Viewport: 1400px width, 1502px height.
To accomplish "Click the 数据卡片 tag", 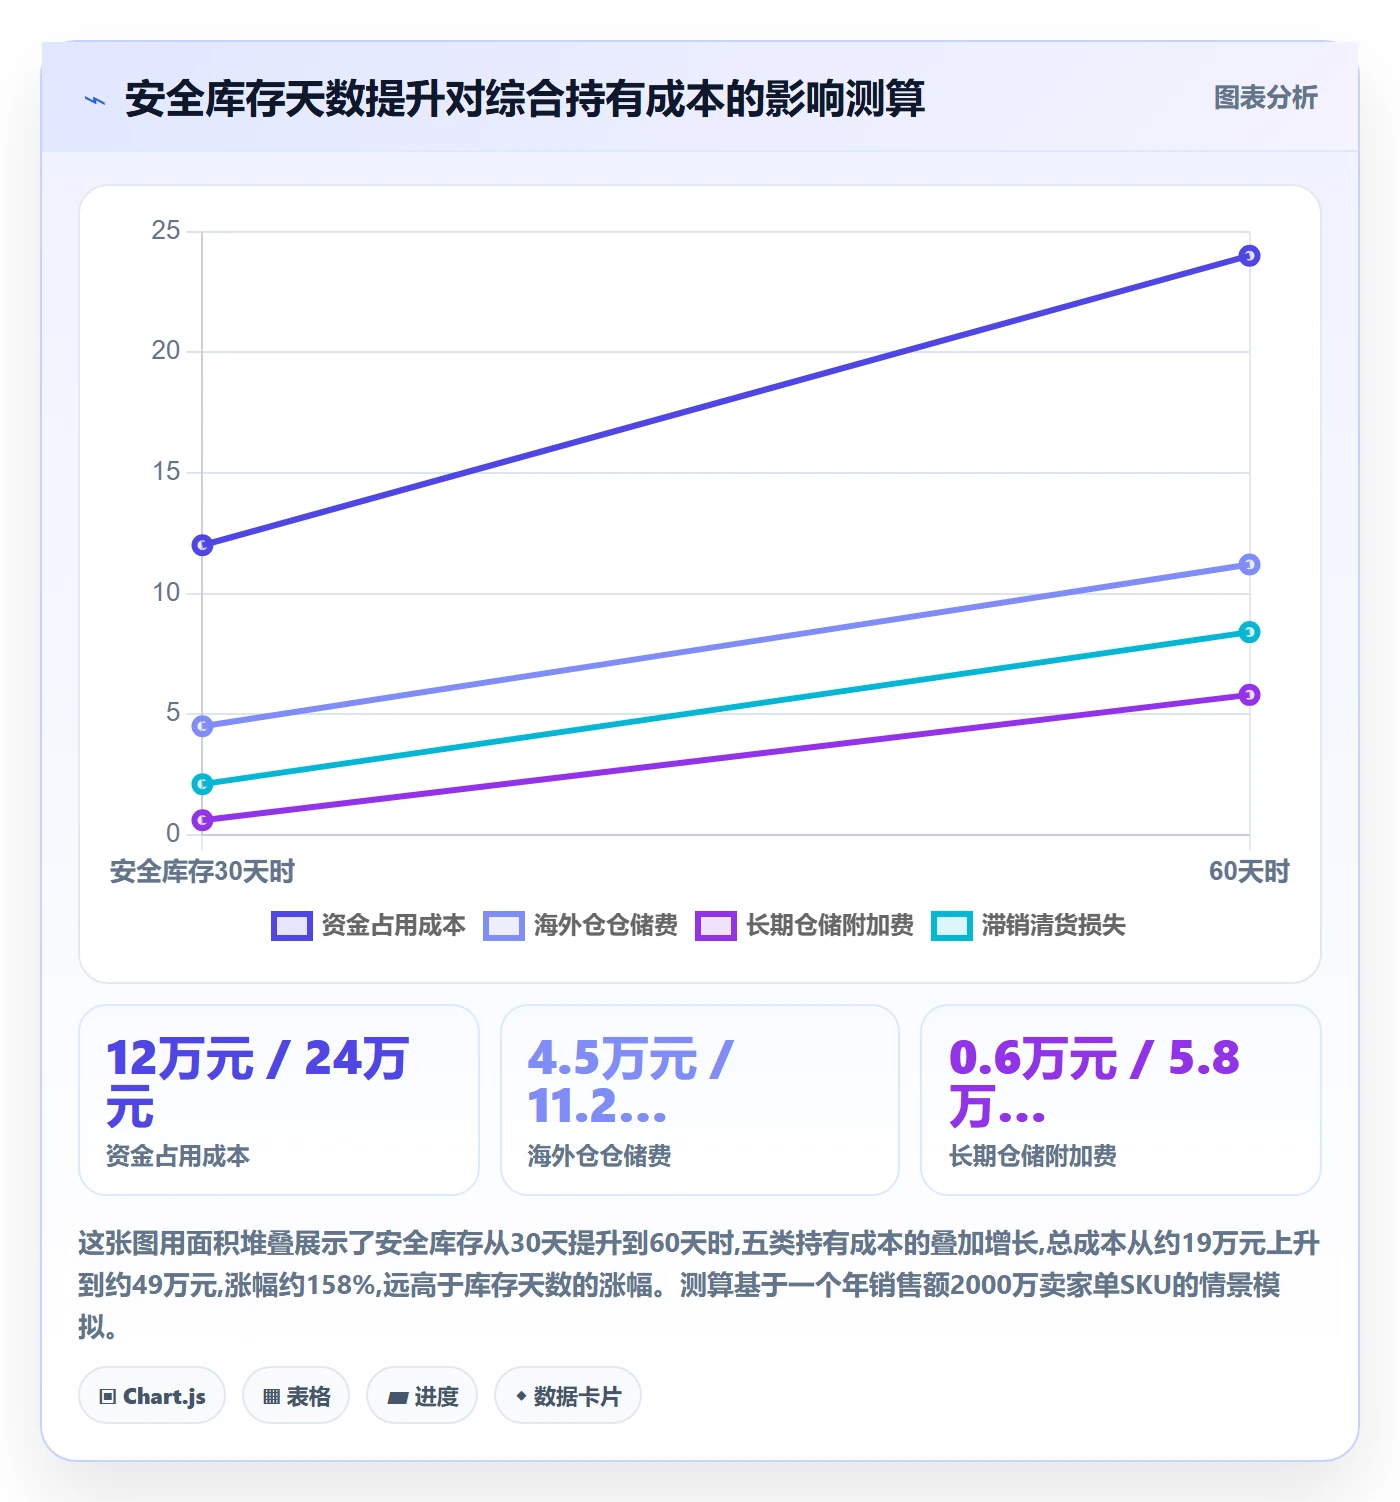I will point(568,1396).
